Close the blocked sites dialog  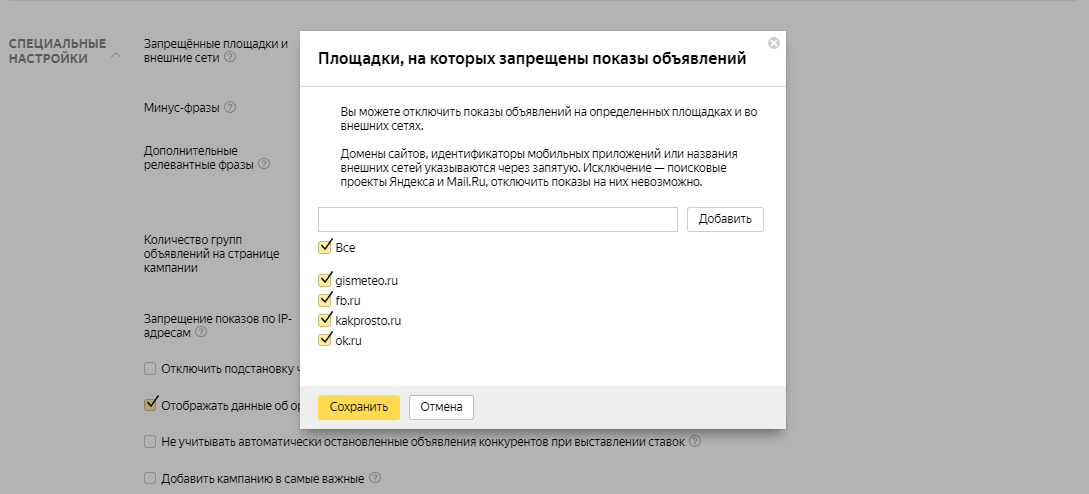click(x=773, y=43)
